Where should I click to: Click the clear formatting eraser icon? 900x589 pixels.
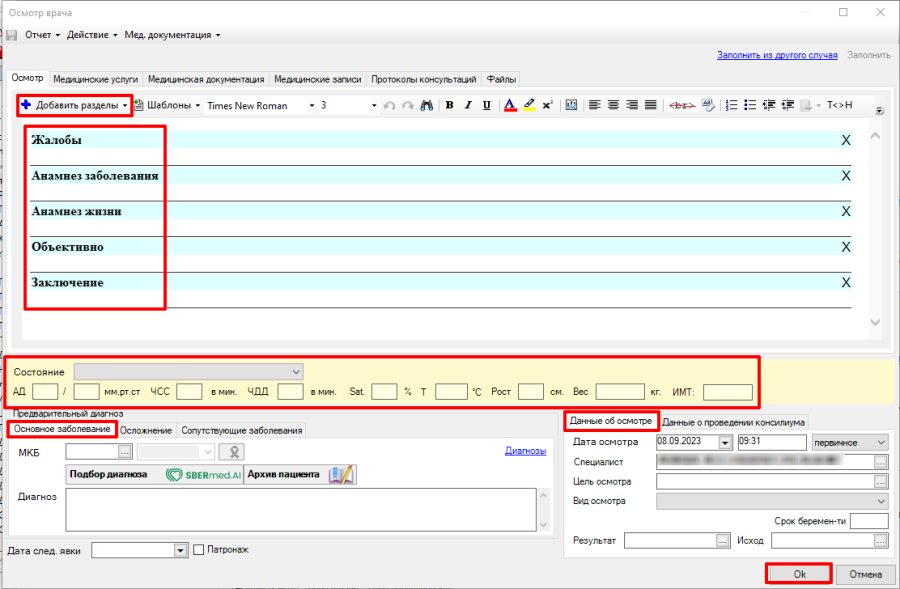[x=708, y=105]
